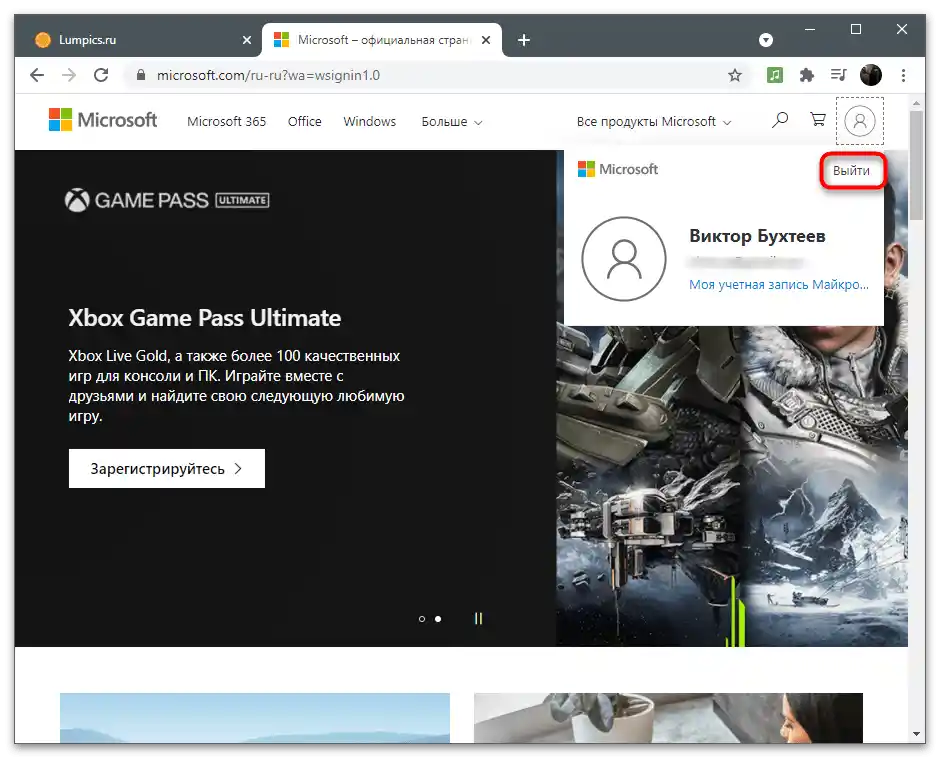This screenshot has width=940, height=758.
Task: Open the media control playlist icon
Action: (839, 75)
